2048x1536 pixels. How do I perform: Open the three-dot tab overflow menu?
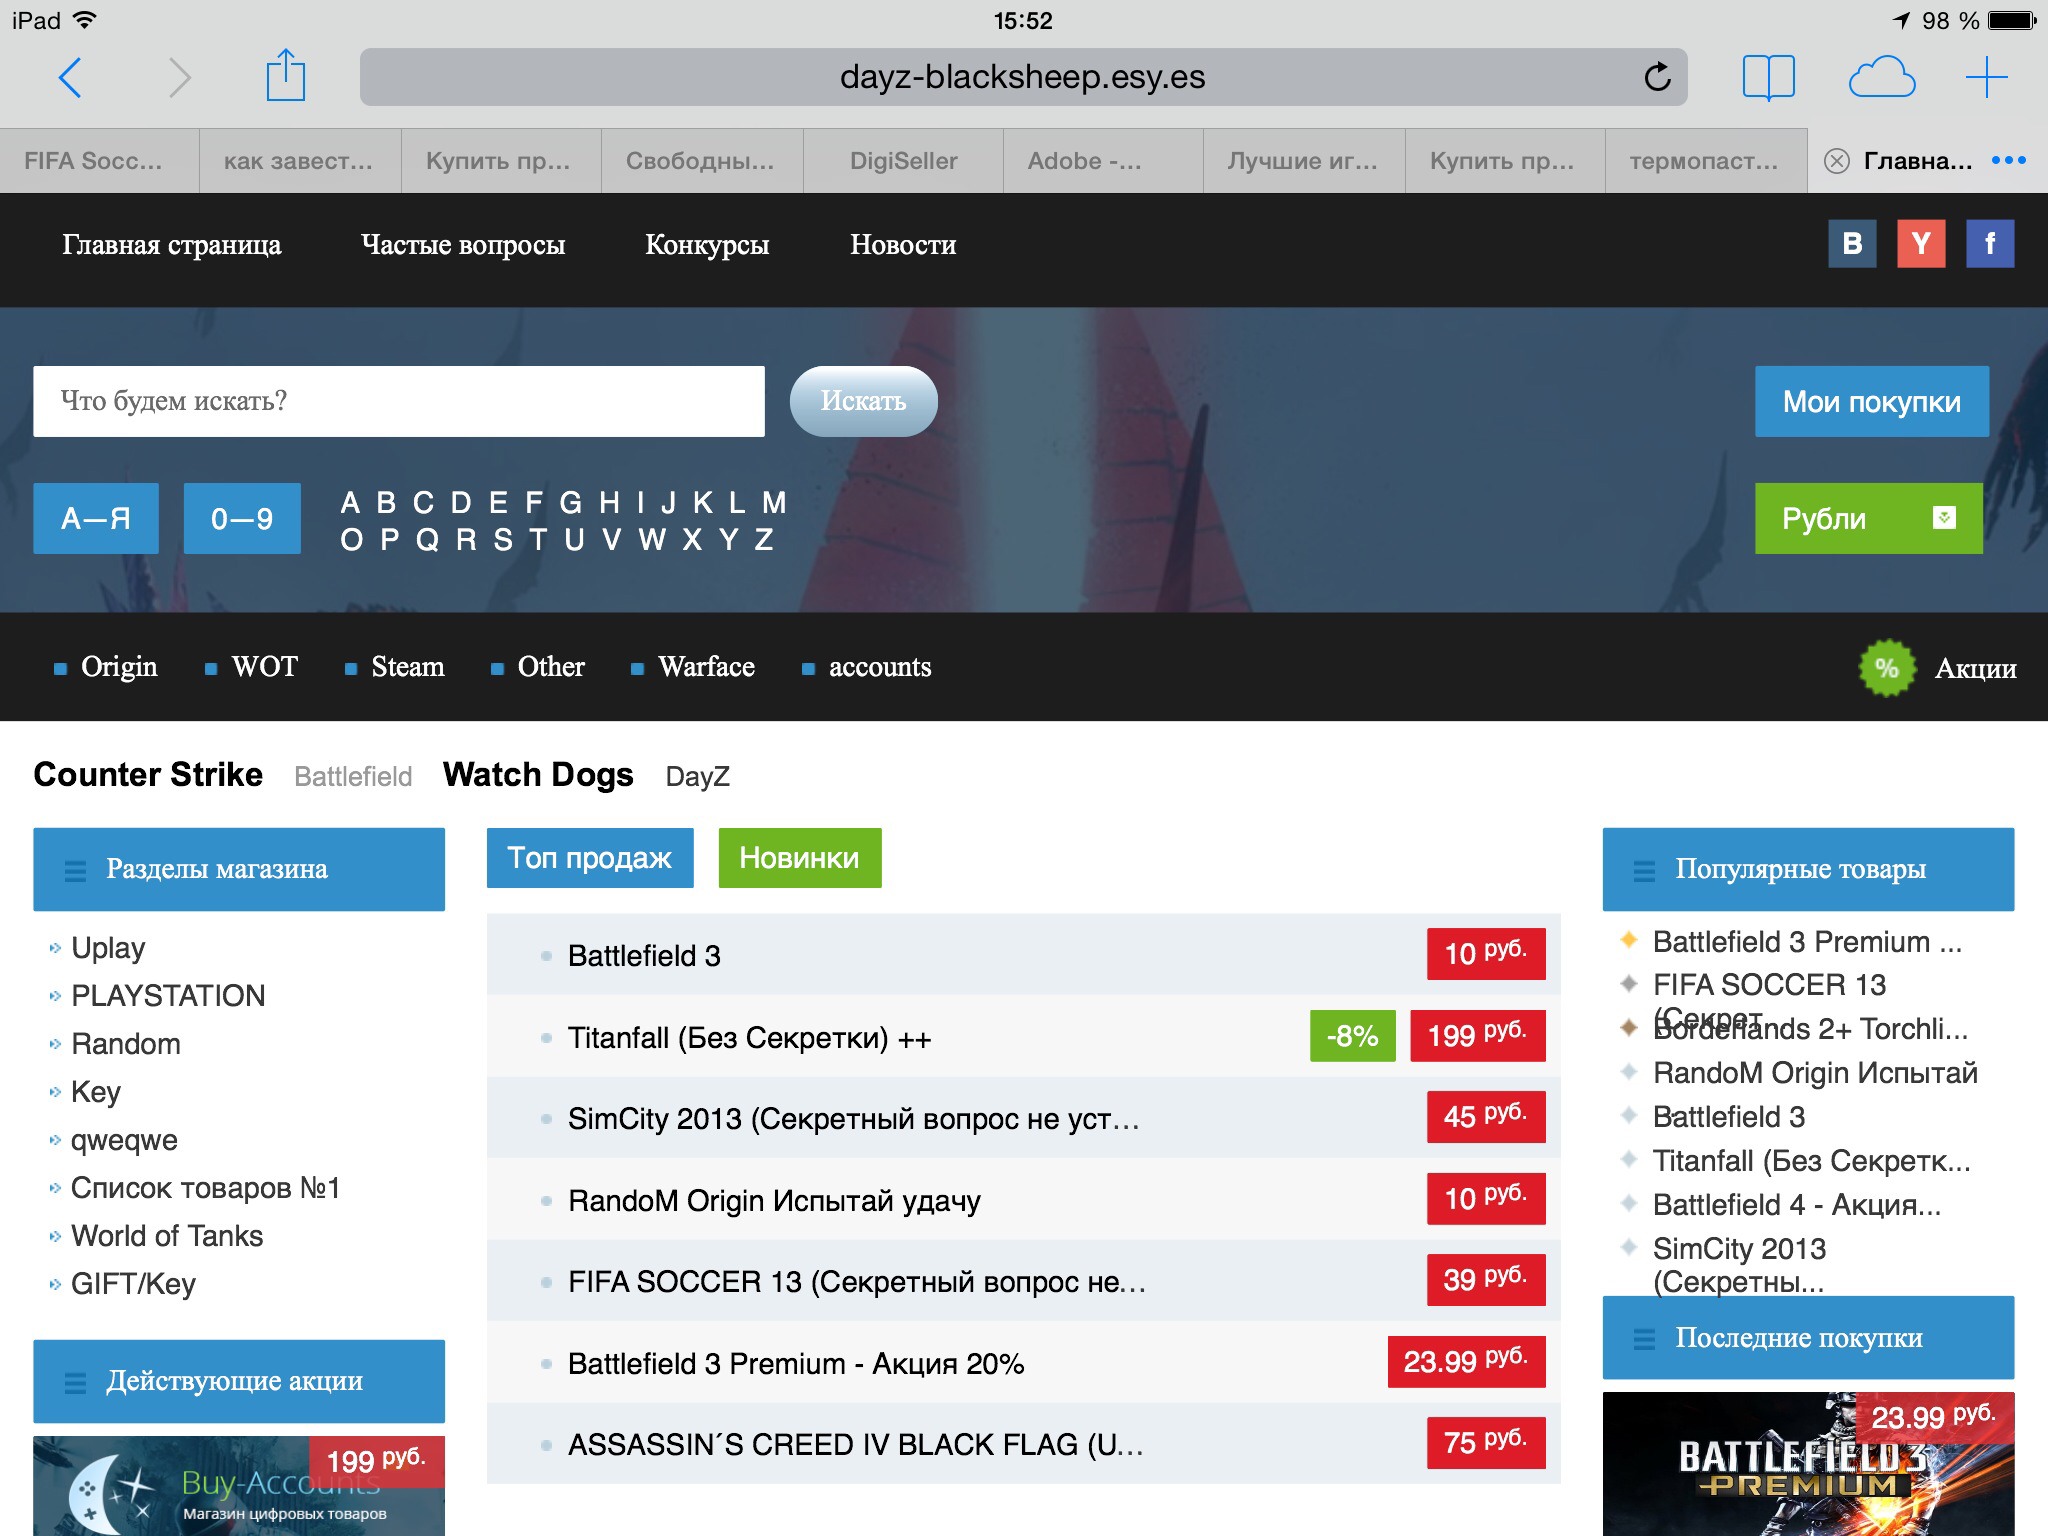point(2008,160)
